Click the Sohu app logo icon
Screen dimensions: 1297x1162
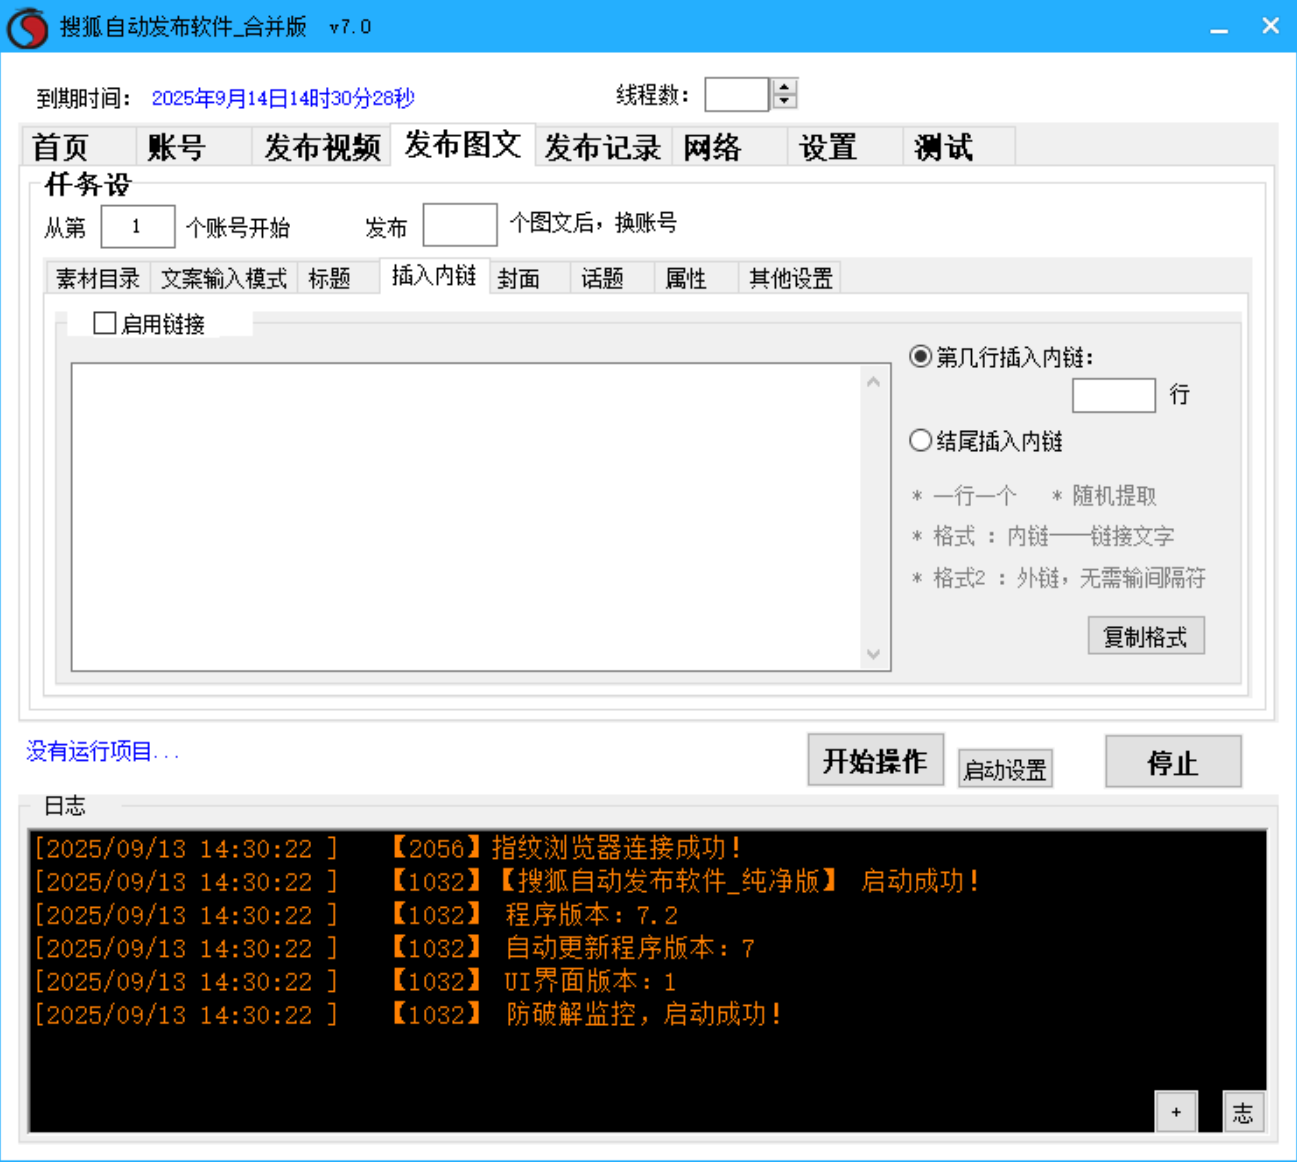point(27,27)
